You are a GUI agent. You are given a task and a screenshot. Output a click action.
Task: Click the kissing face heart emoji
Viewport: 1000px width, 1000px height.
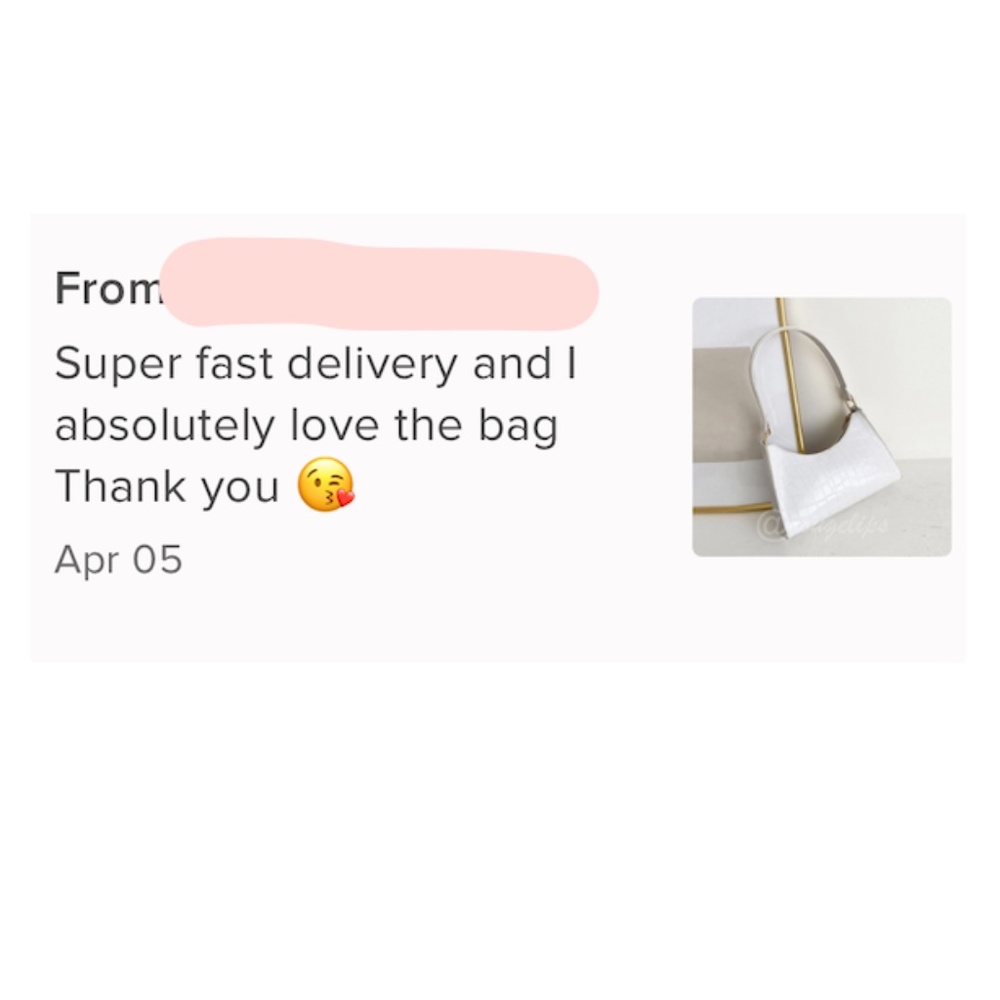pos(326,485)
